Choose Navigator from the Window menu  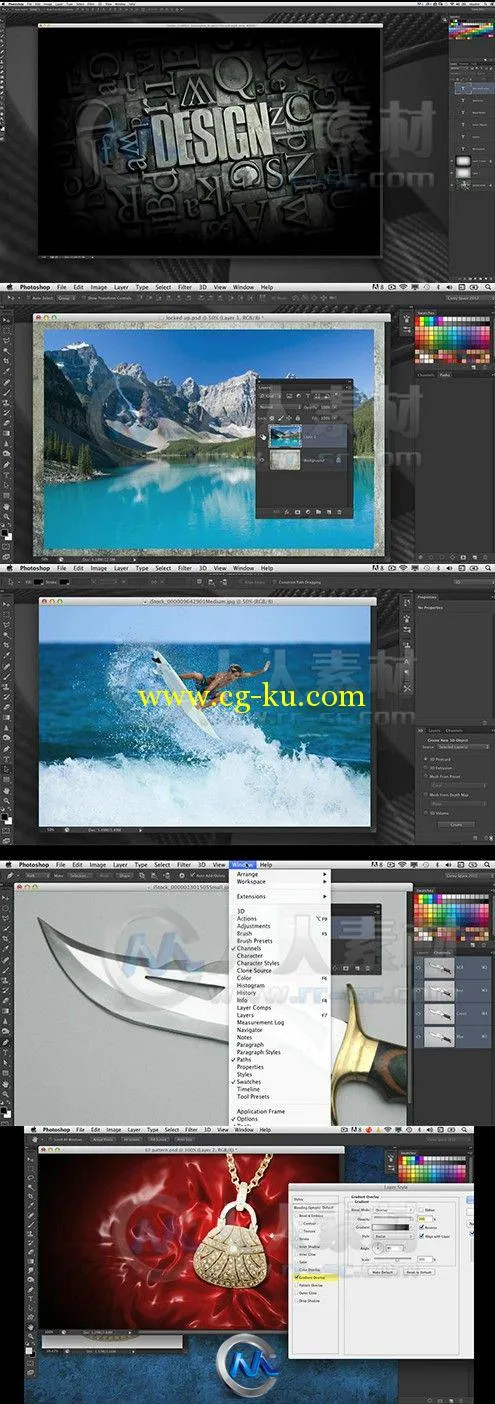point(280,1029)
